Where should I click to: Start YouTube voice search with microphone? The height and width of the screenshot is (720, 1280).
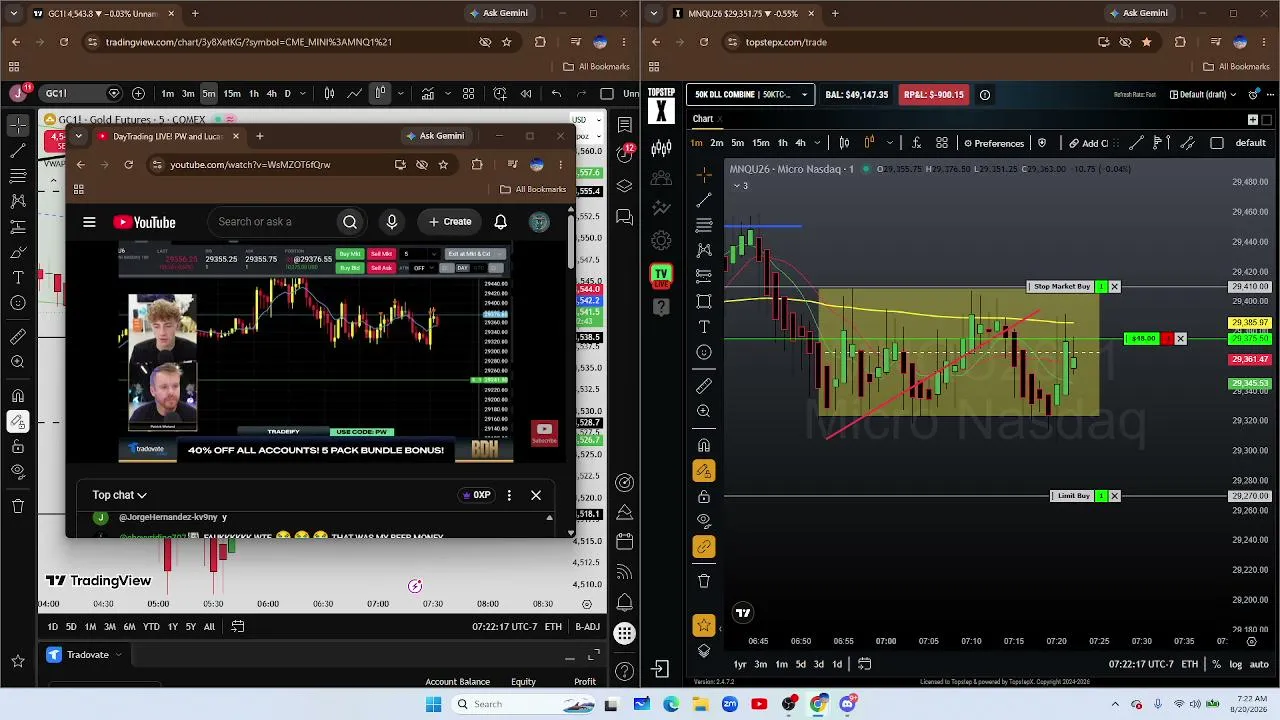(392, 222)
